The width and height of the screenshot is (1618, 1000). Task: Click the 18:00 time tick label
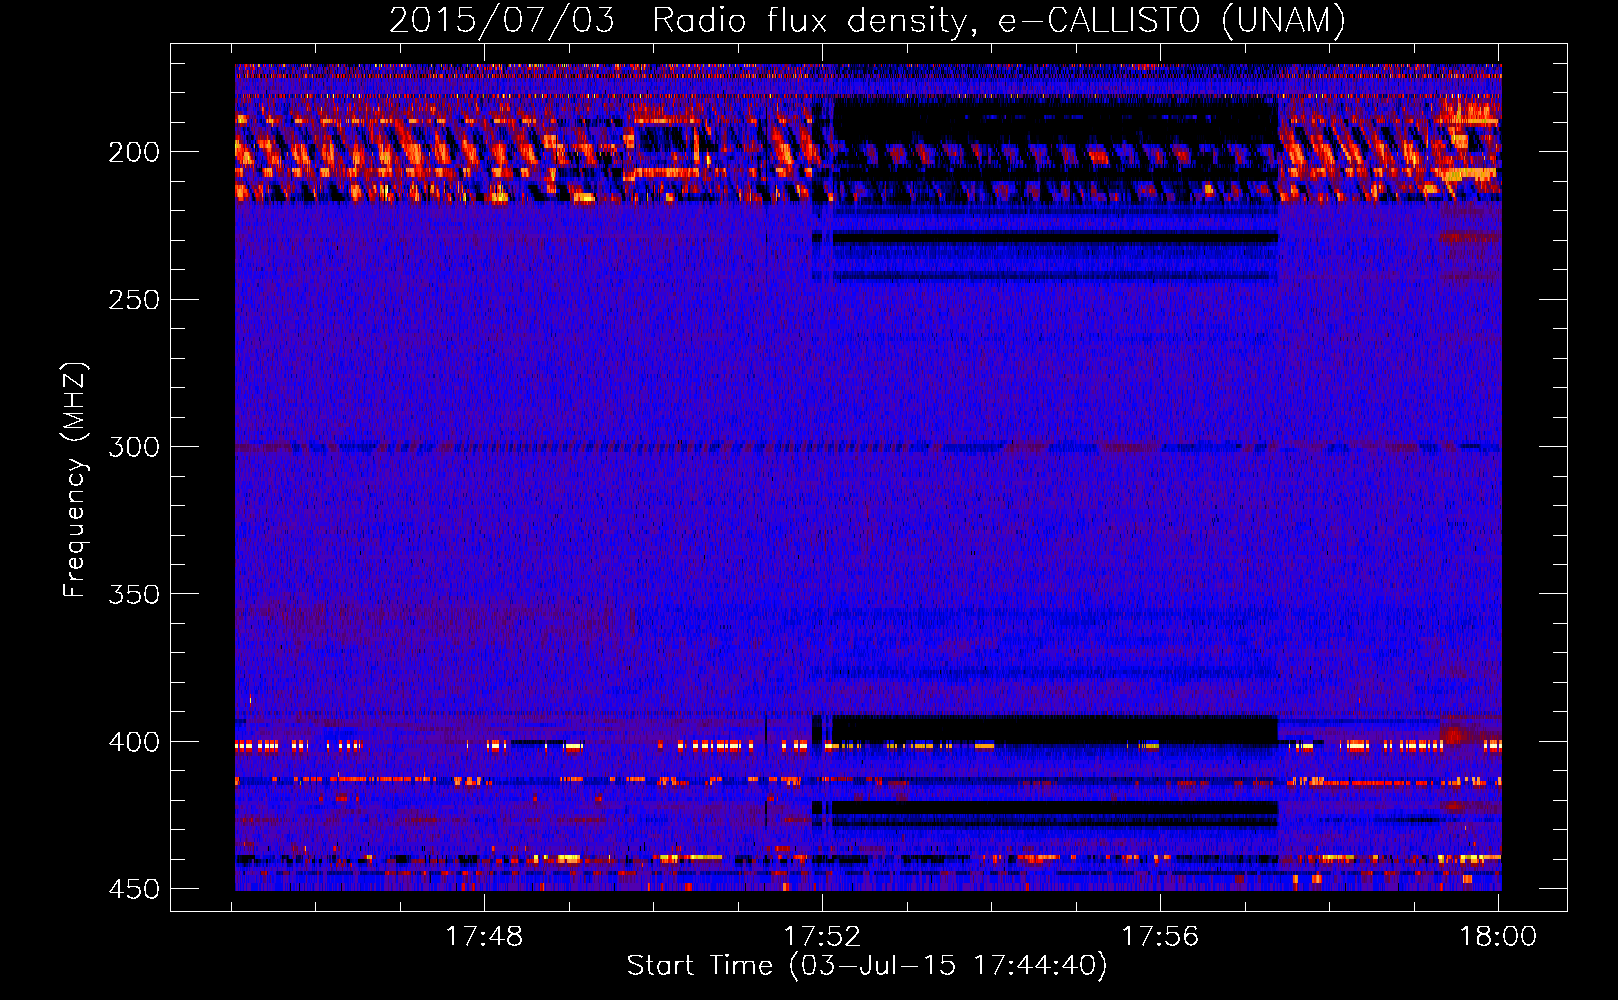coord(1498,937)
